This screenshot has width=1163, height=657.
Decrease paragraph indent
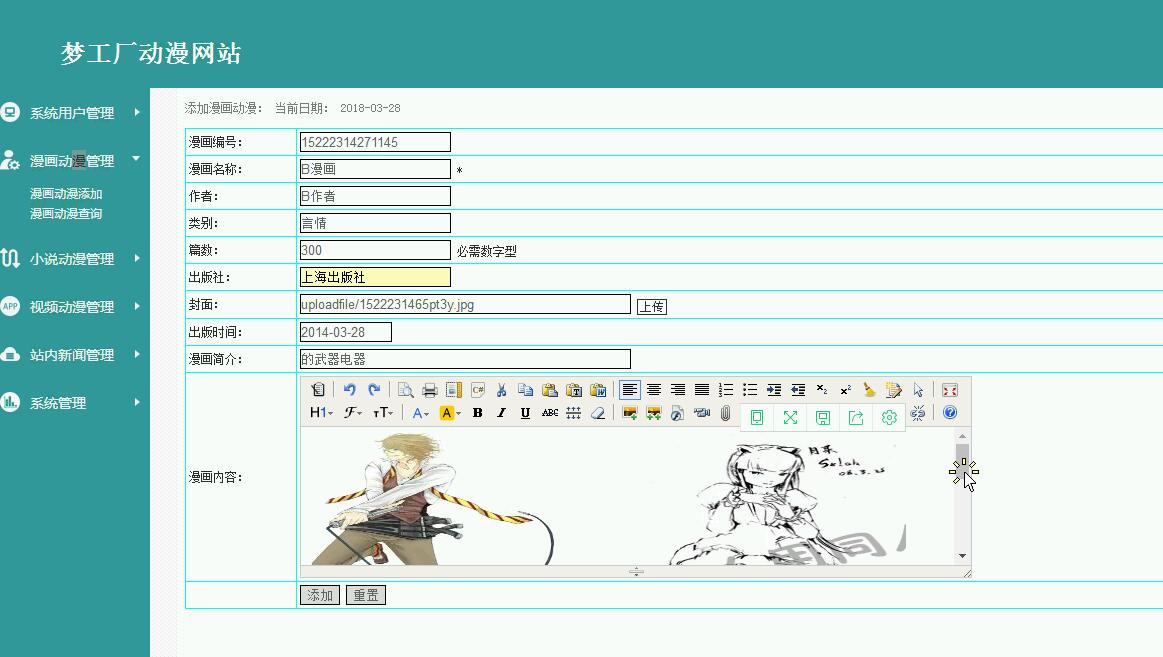[798, 389]
